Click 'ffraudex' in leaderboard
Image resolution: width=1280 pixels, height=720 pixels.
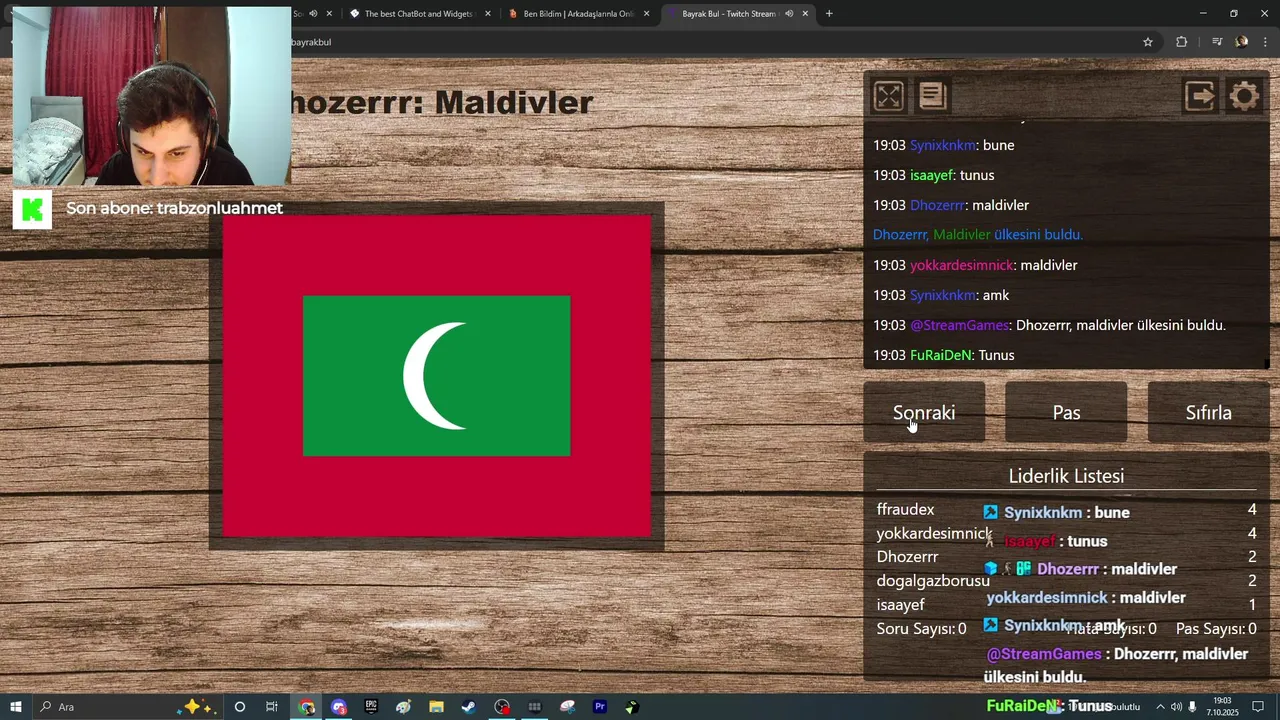point(906,510)
